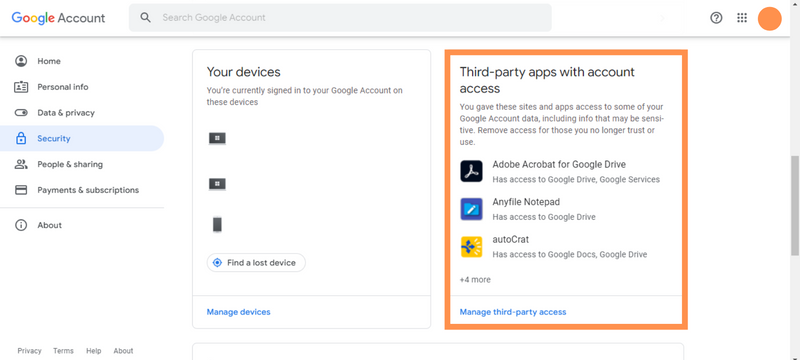Select the Security menu item
The width and height of the screenshot is (800, 360).
click(82, 138)
